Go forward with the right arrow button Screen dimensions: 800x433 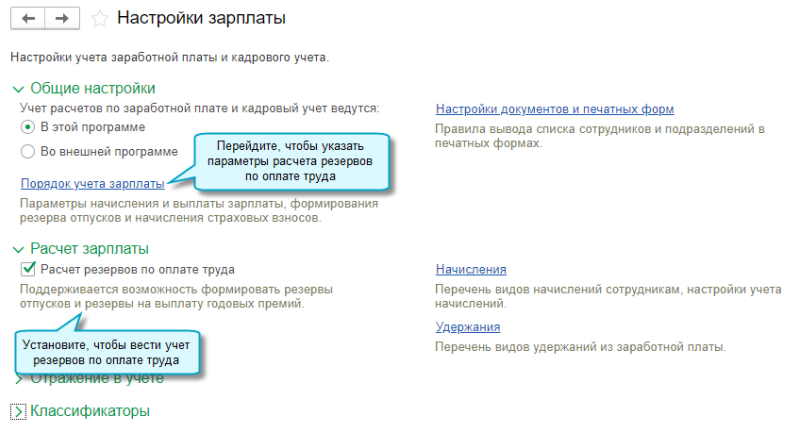click(62, 19)
